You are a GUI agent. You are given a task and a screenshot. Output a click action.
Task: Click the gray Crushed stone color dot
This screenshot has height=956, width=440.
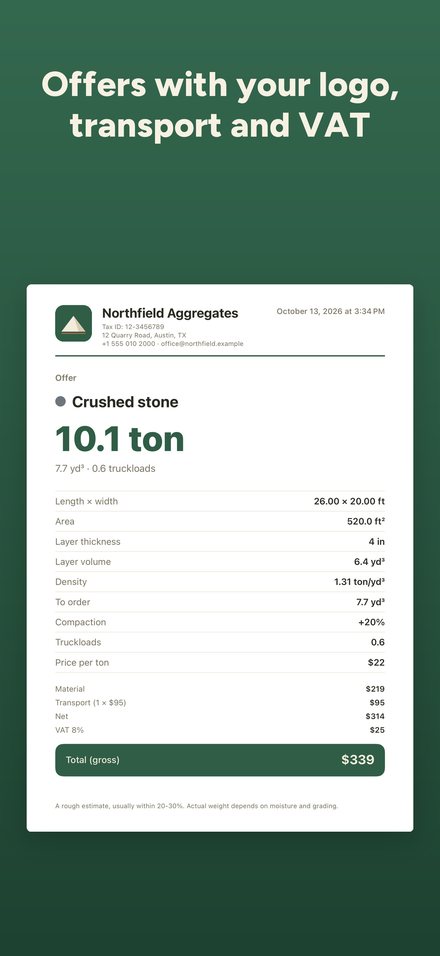(x=60, y=402)
